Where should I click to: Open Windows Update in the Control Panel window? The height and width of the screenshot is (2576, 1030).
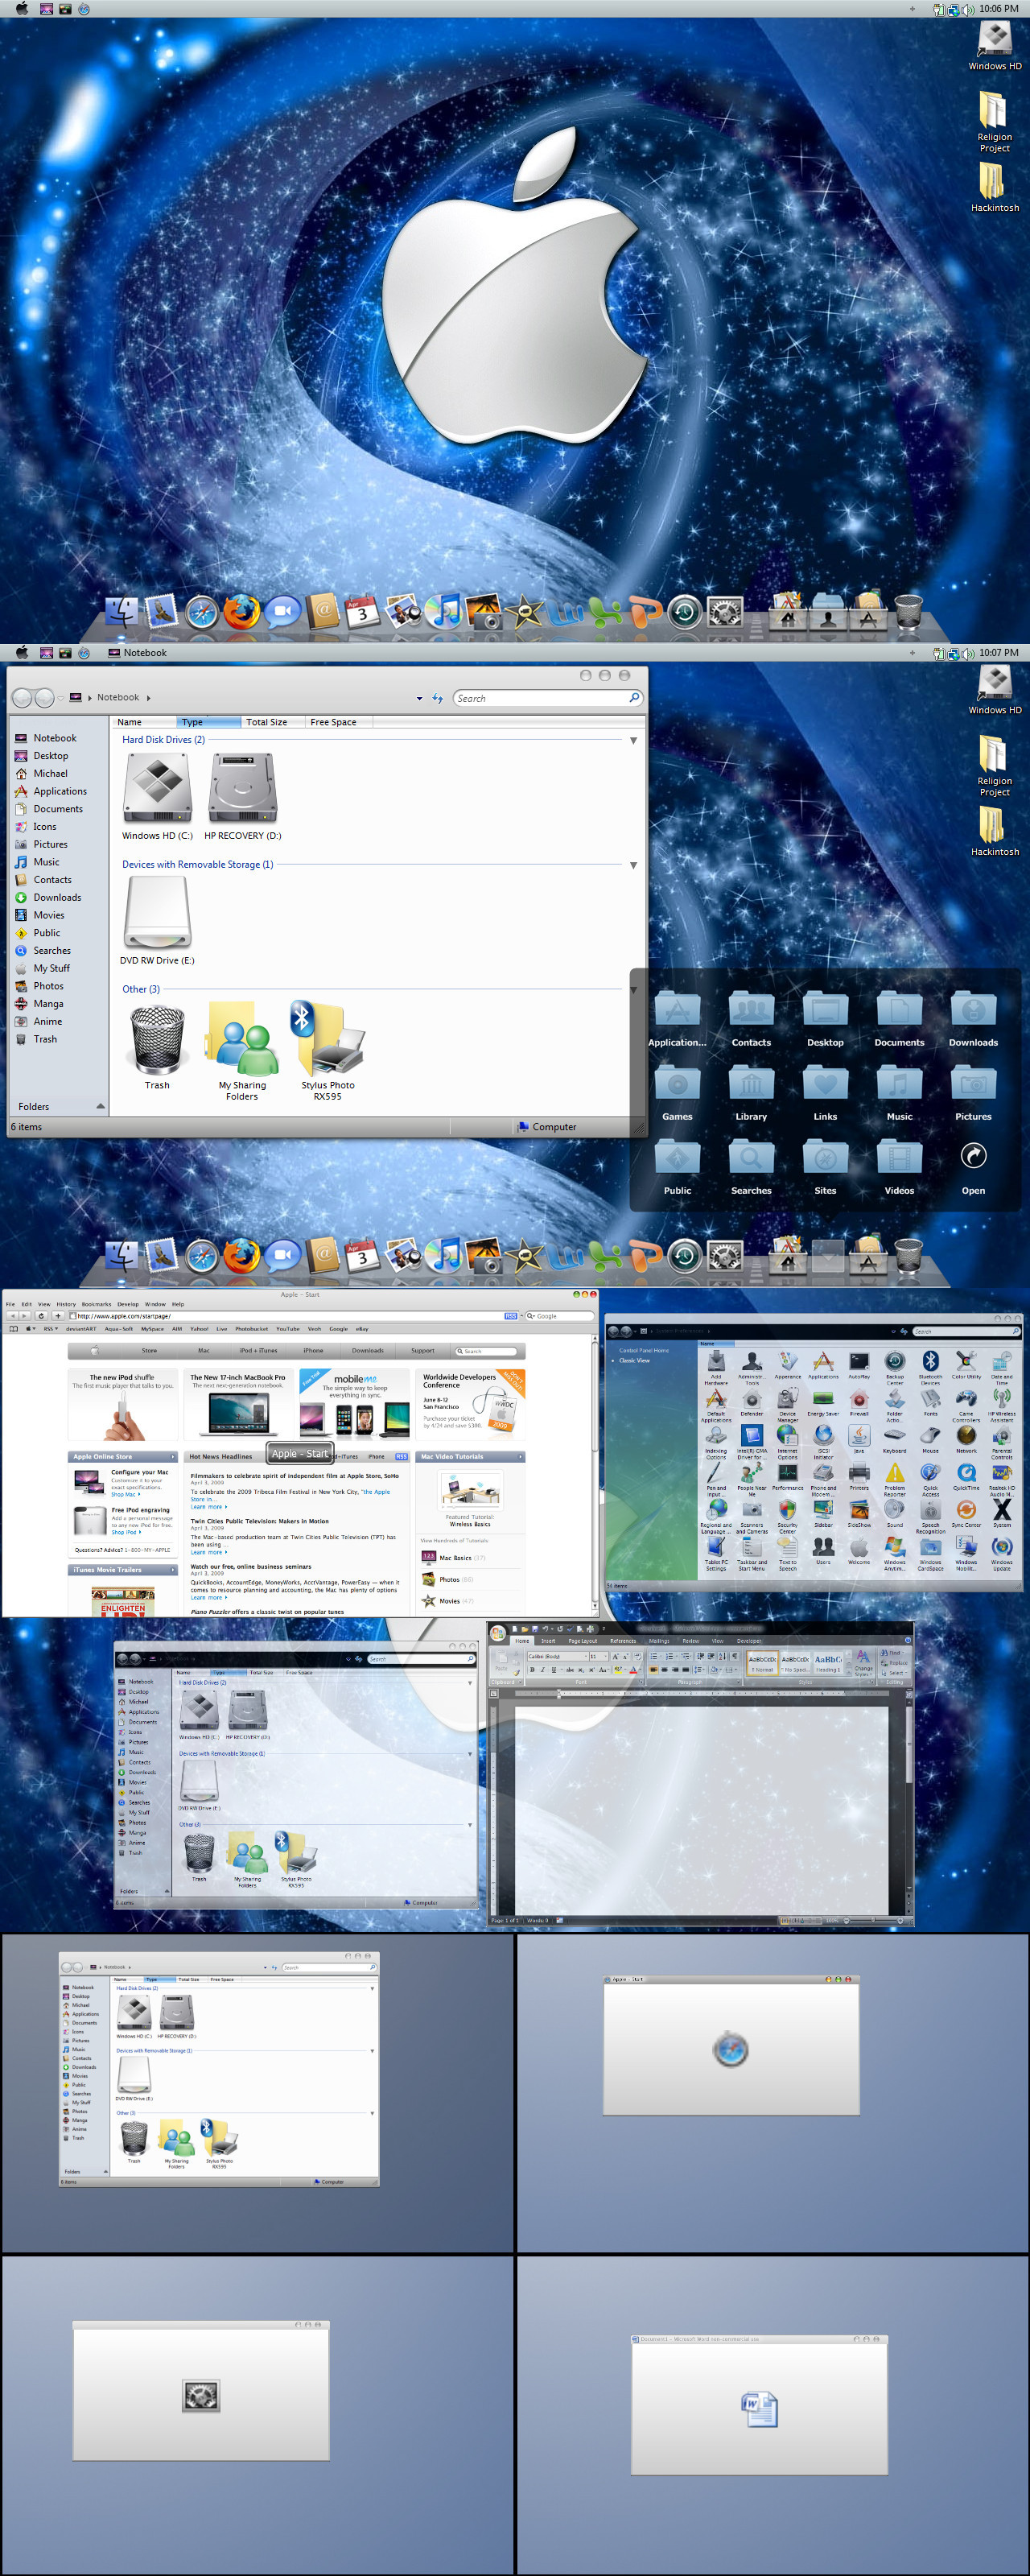coord(1002,1552)
